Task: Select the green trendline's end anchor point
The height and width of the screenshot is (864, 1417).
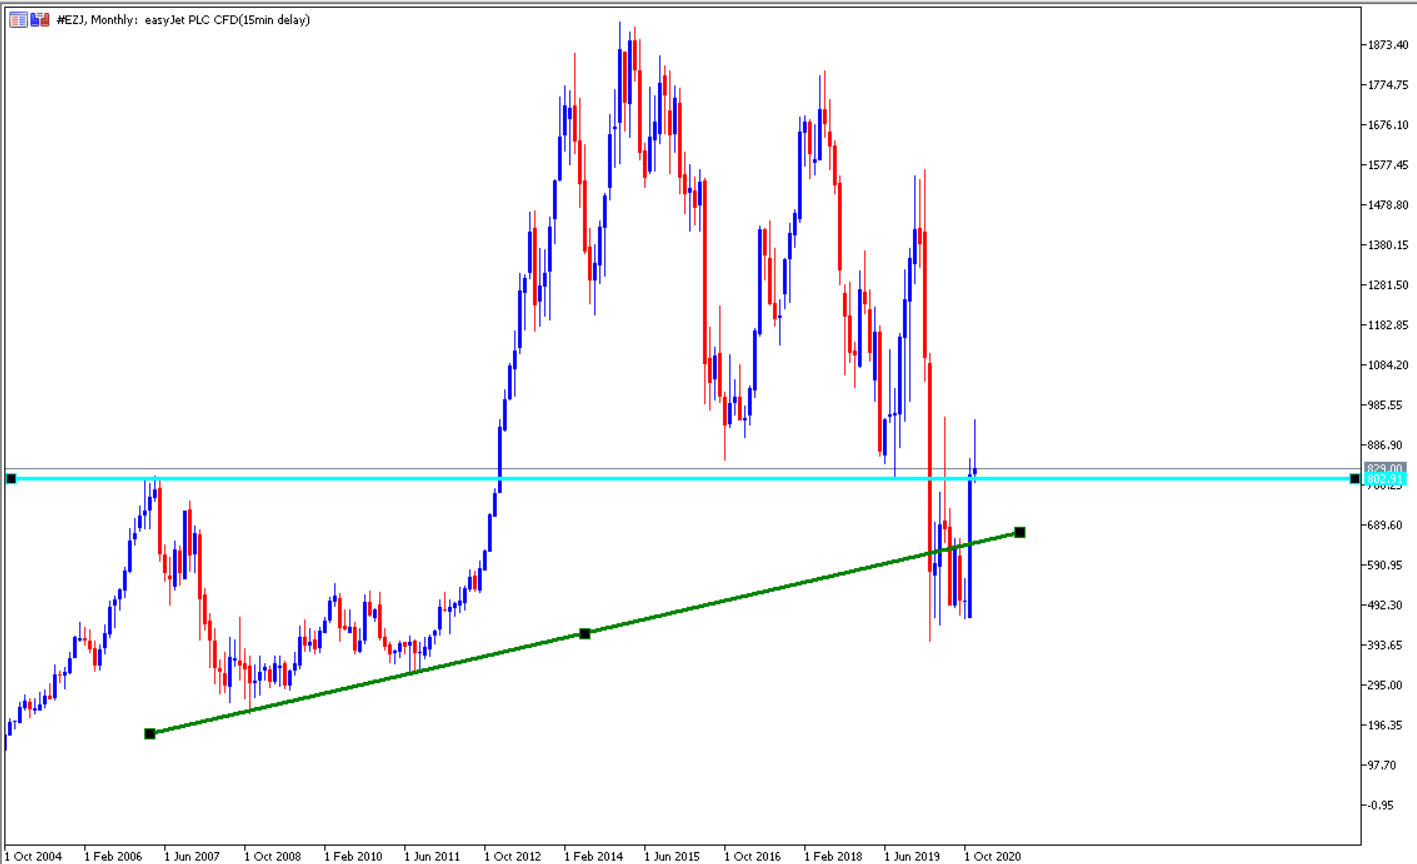Action: click(1020, 532)
